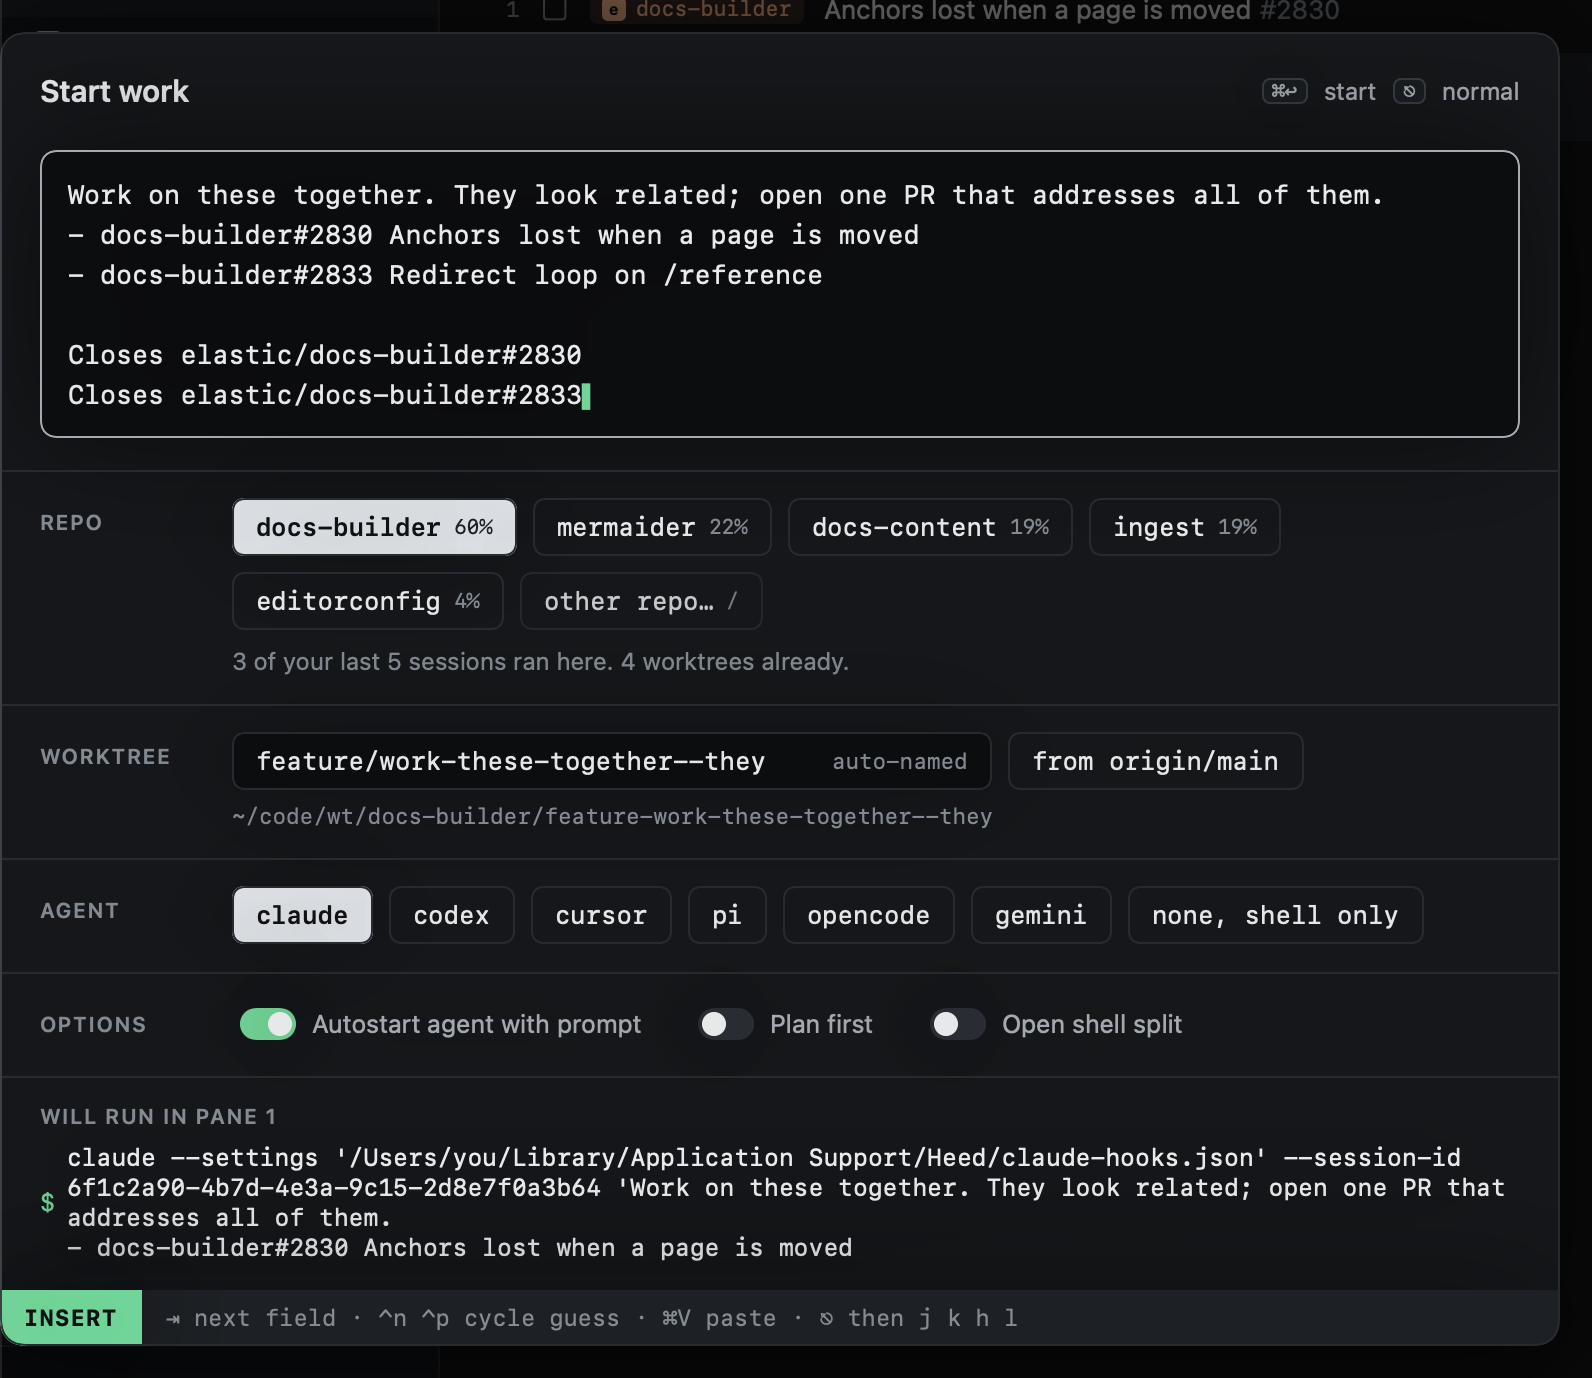Select gemini as the agent
This screenshot has width=1592, height=1378.
tap(1041, 915)
